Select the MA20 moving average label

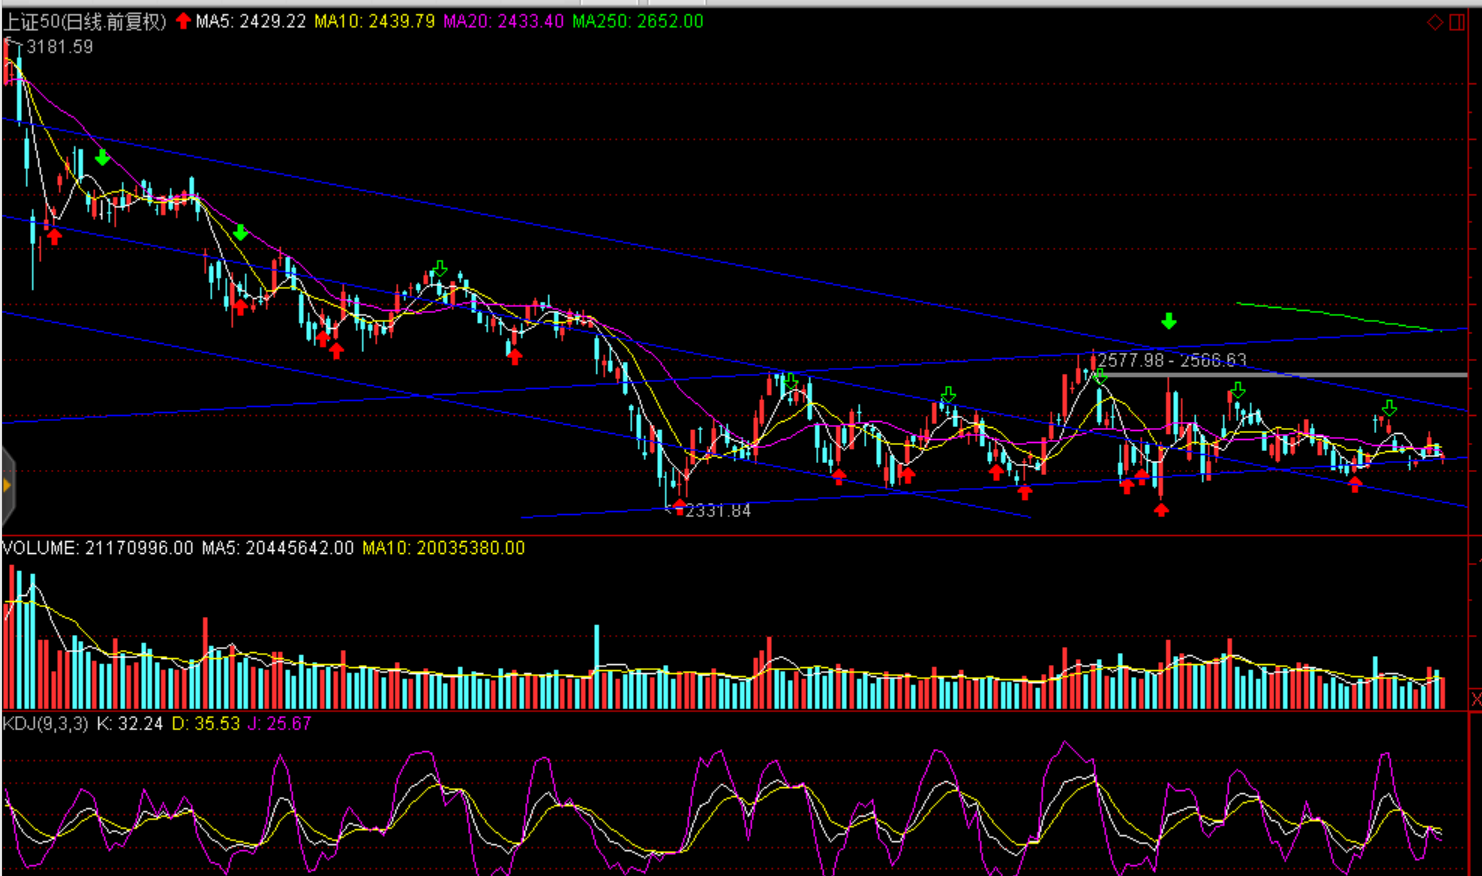[x=503, y=21]
